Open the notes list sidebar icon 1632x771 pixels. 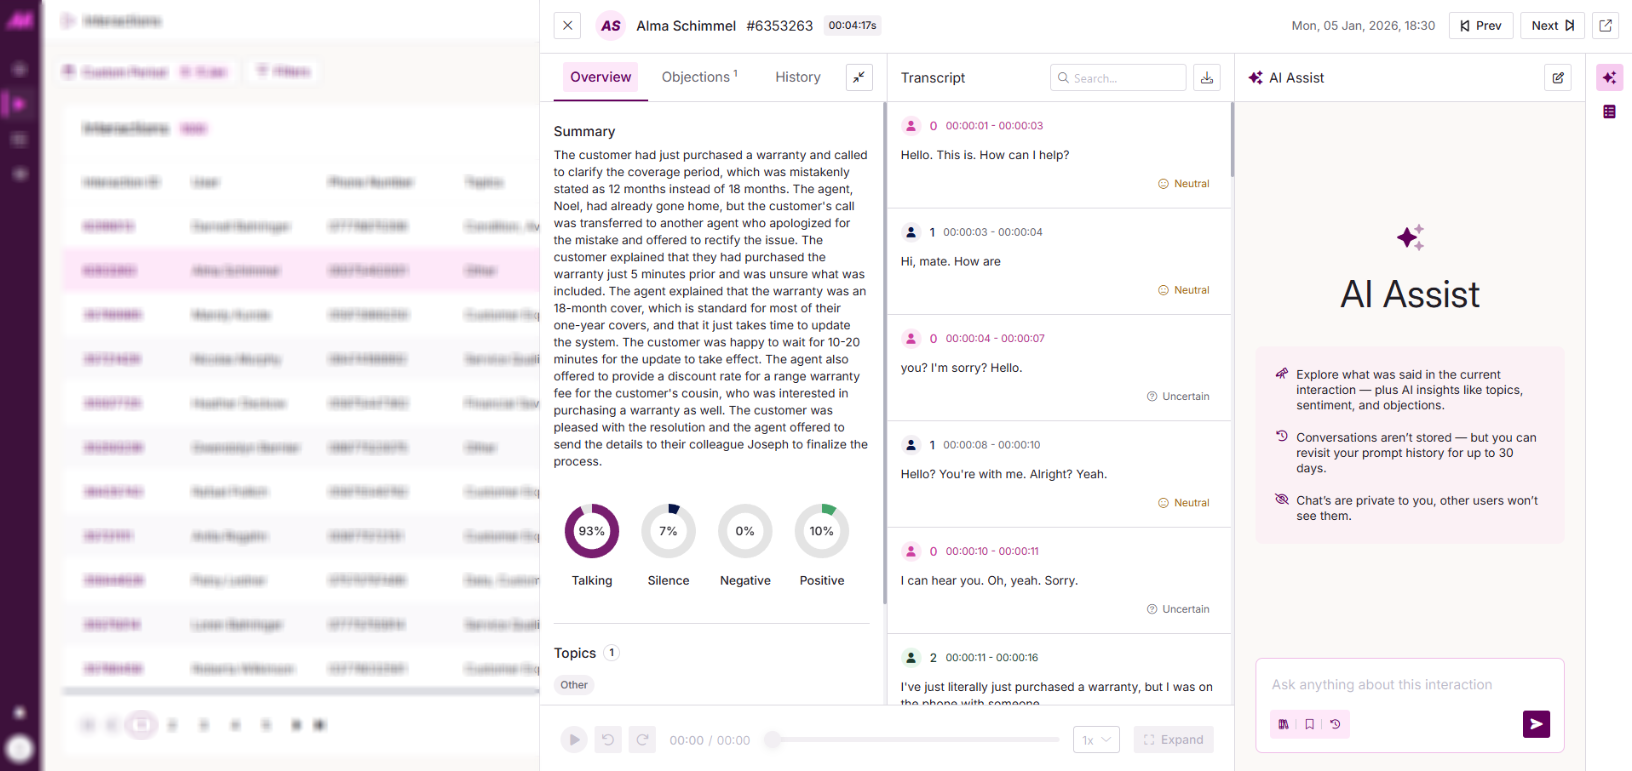(1609, 112)
